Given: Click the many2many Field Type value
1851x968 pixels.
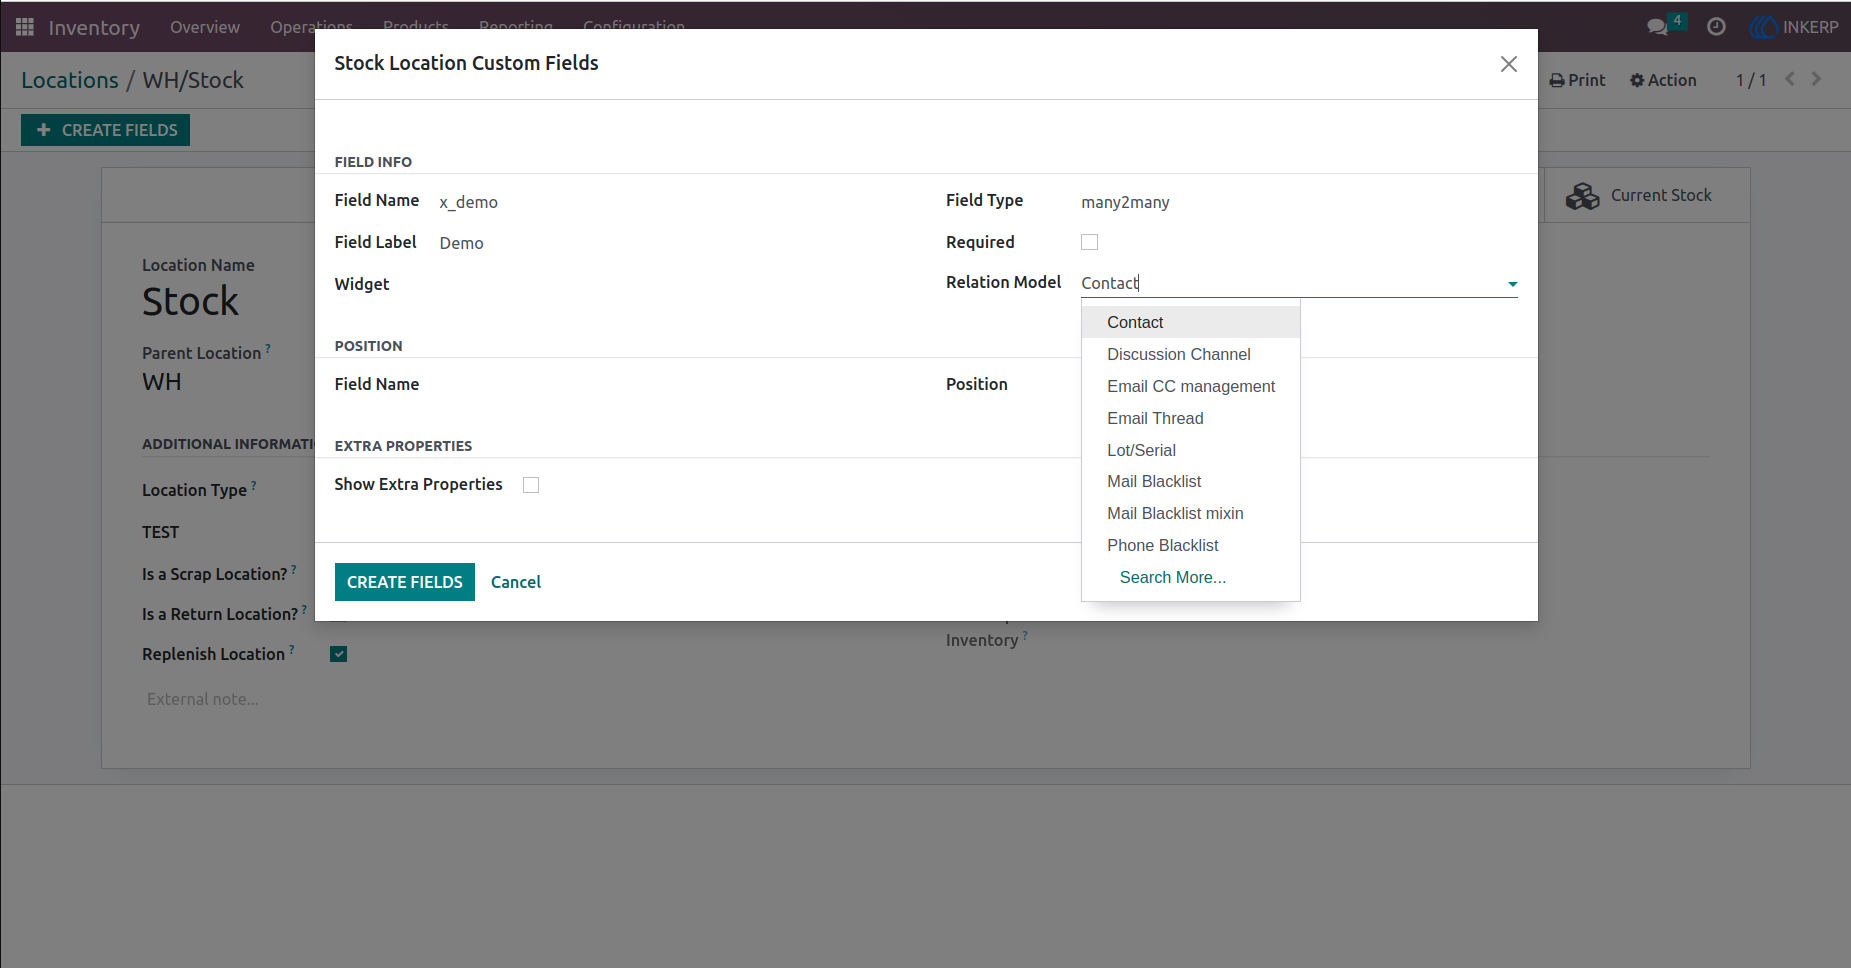Looking at the screenshot, I should coord(1125,202).
